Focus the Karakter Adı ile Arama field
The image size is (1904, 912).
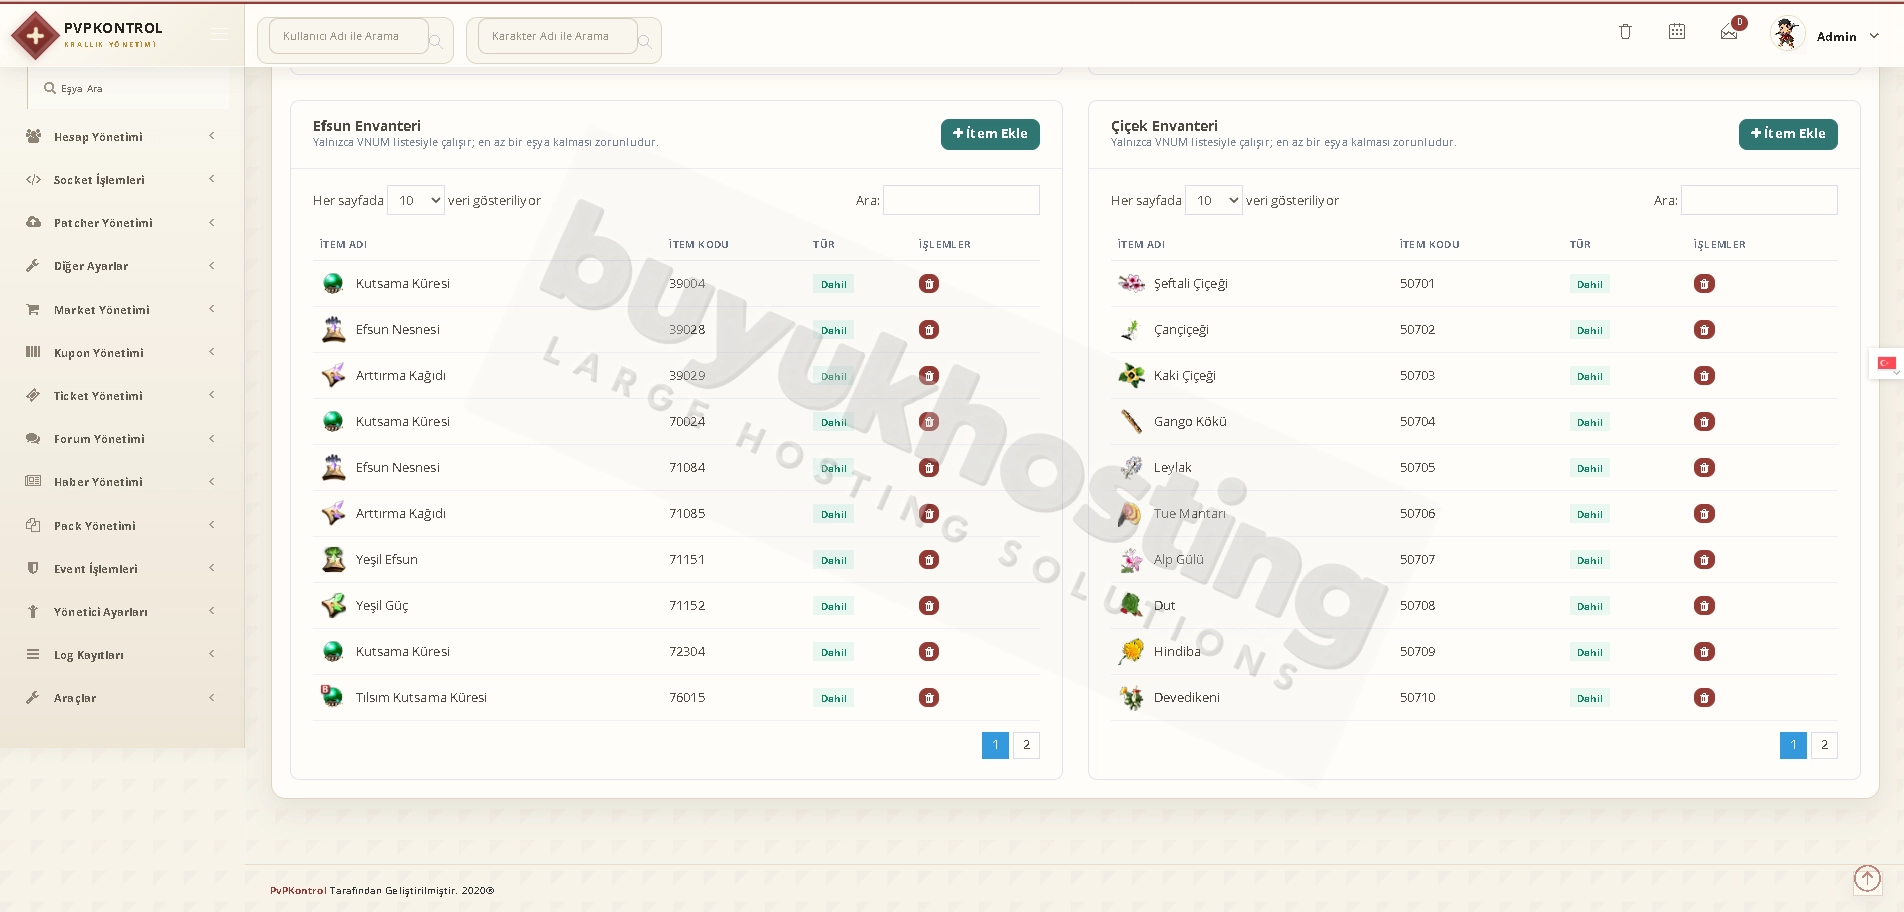tap(558, 37)
